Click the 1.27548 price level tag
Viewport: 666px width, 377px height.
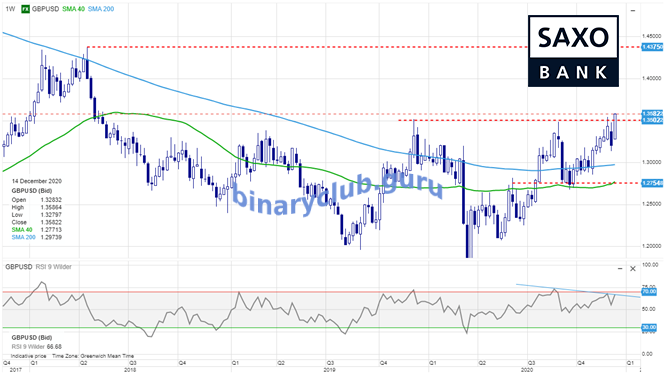[652, 183]
